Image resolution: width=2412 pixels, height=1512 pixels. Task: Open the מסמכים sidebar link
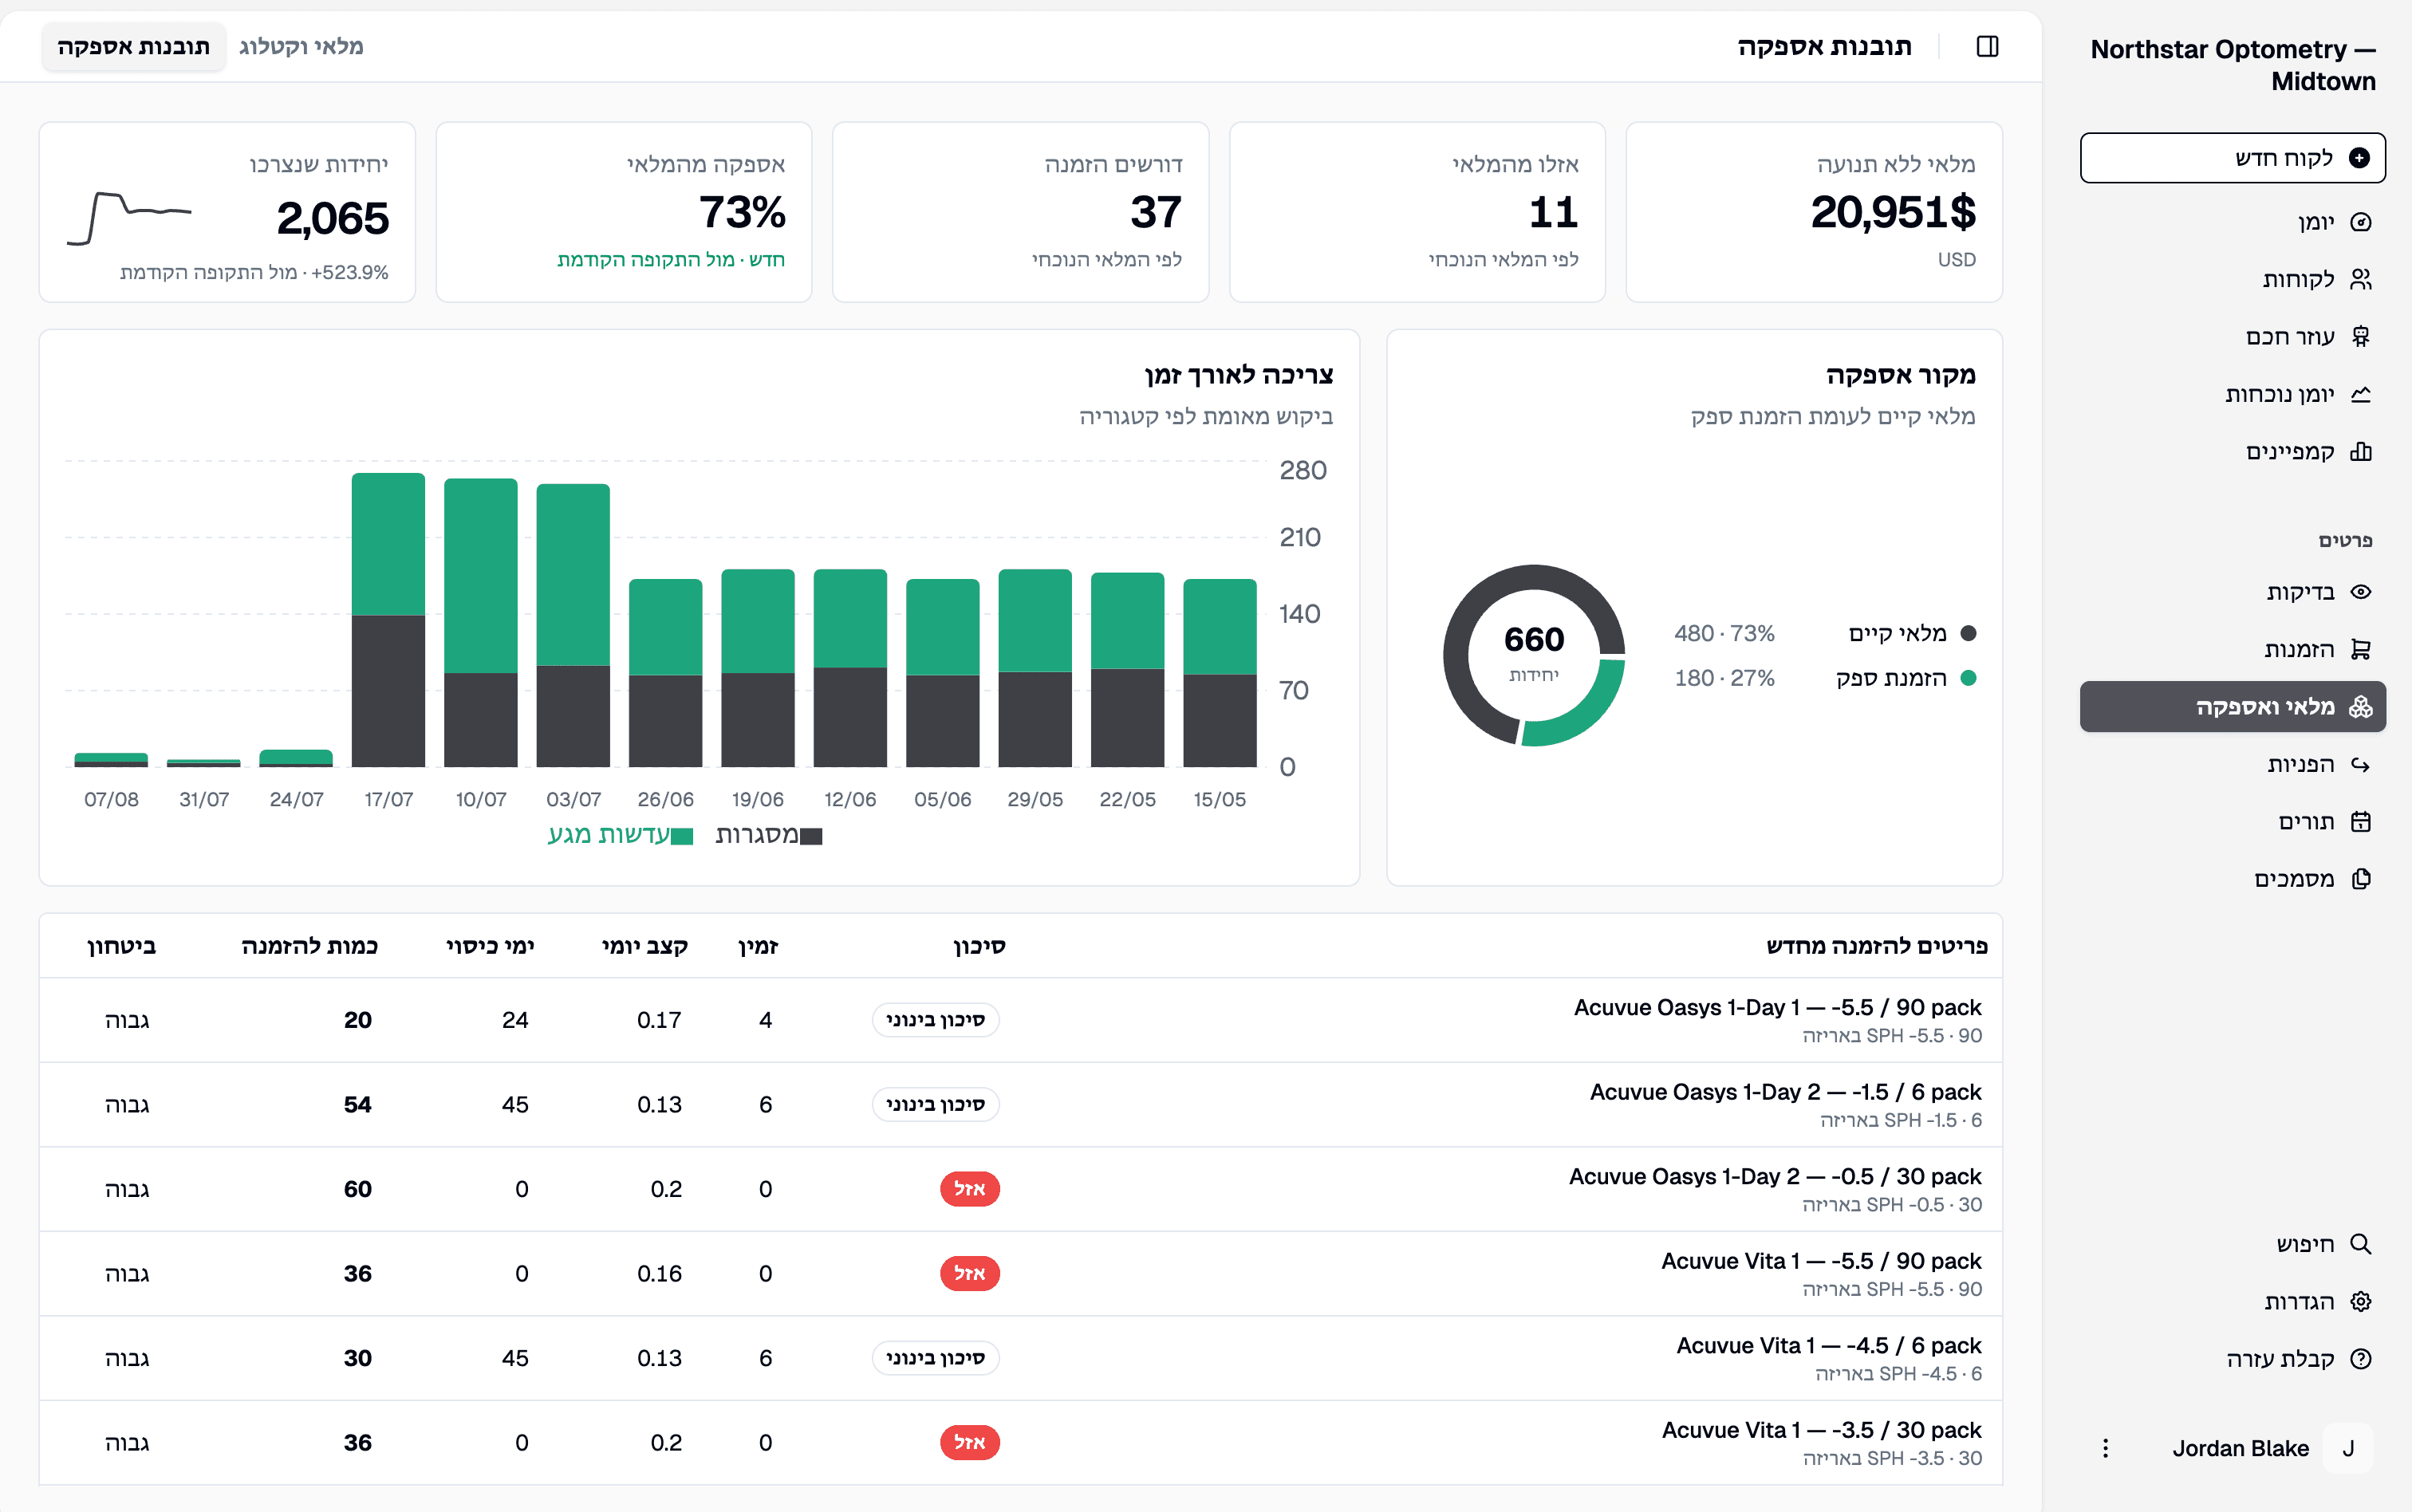click(x=2232, y=879)
